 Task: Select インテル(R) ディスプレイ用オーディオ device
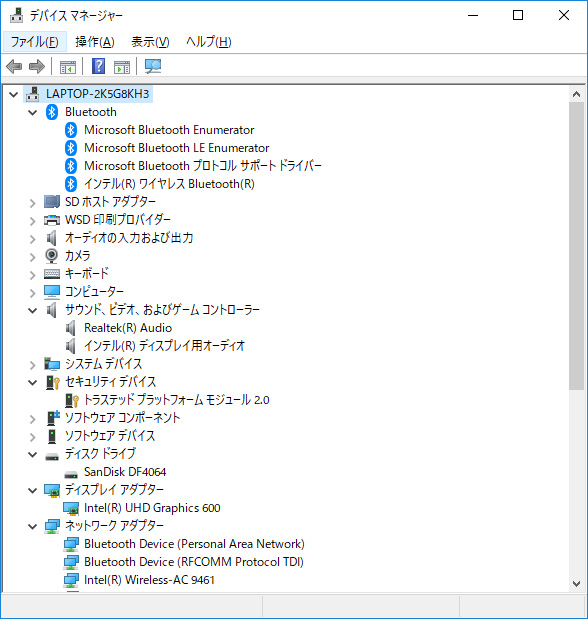(x=164, y=346)
